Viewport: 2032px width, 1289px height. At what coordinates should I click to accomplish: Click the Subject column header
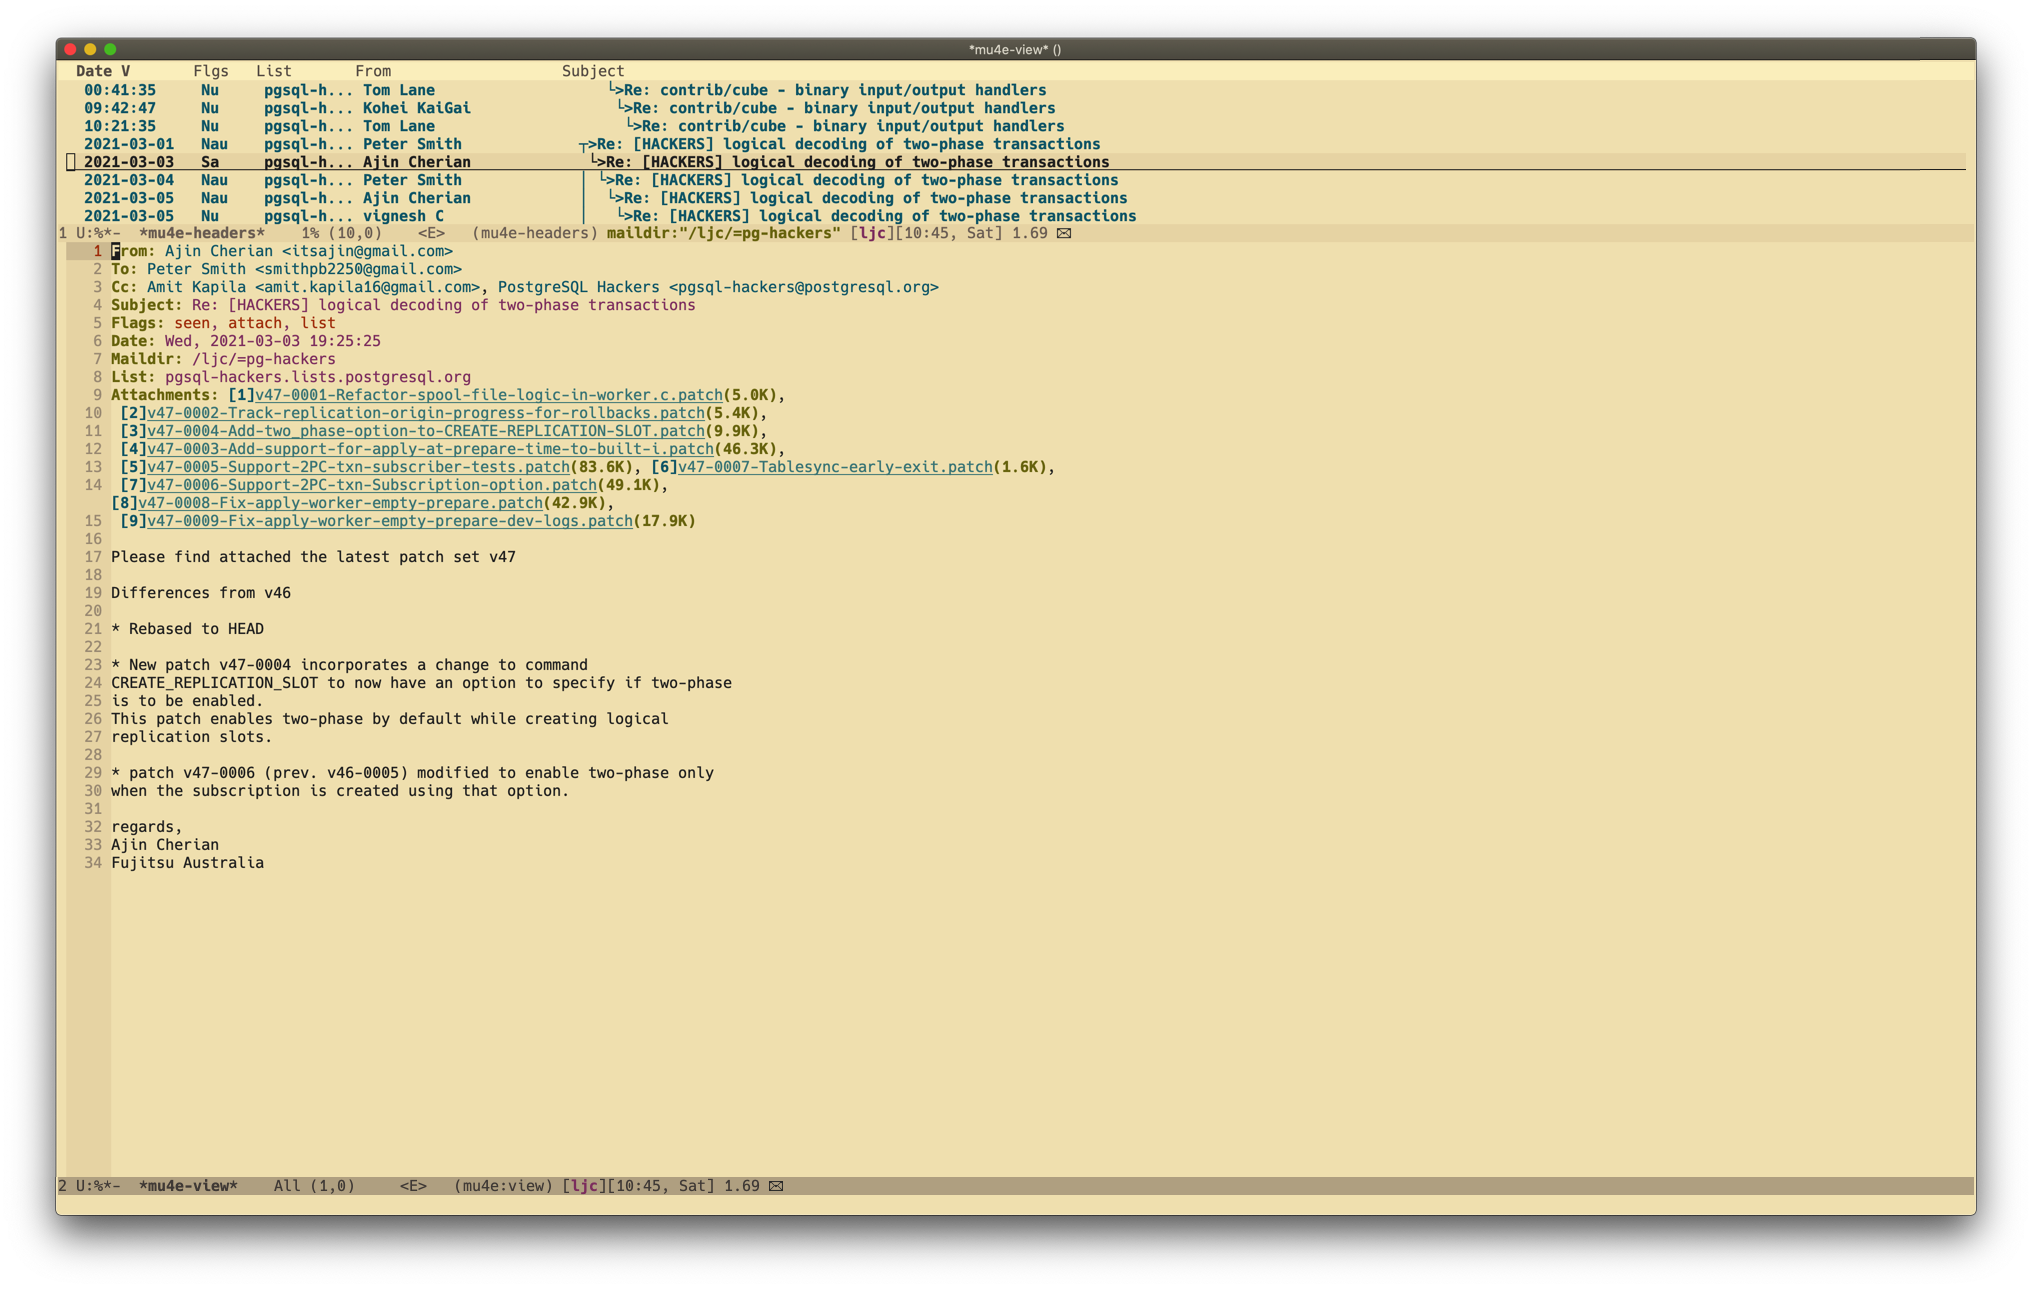[x=593, y=71]
